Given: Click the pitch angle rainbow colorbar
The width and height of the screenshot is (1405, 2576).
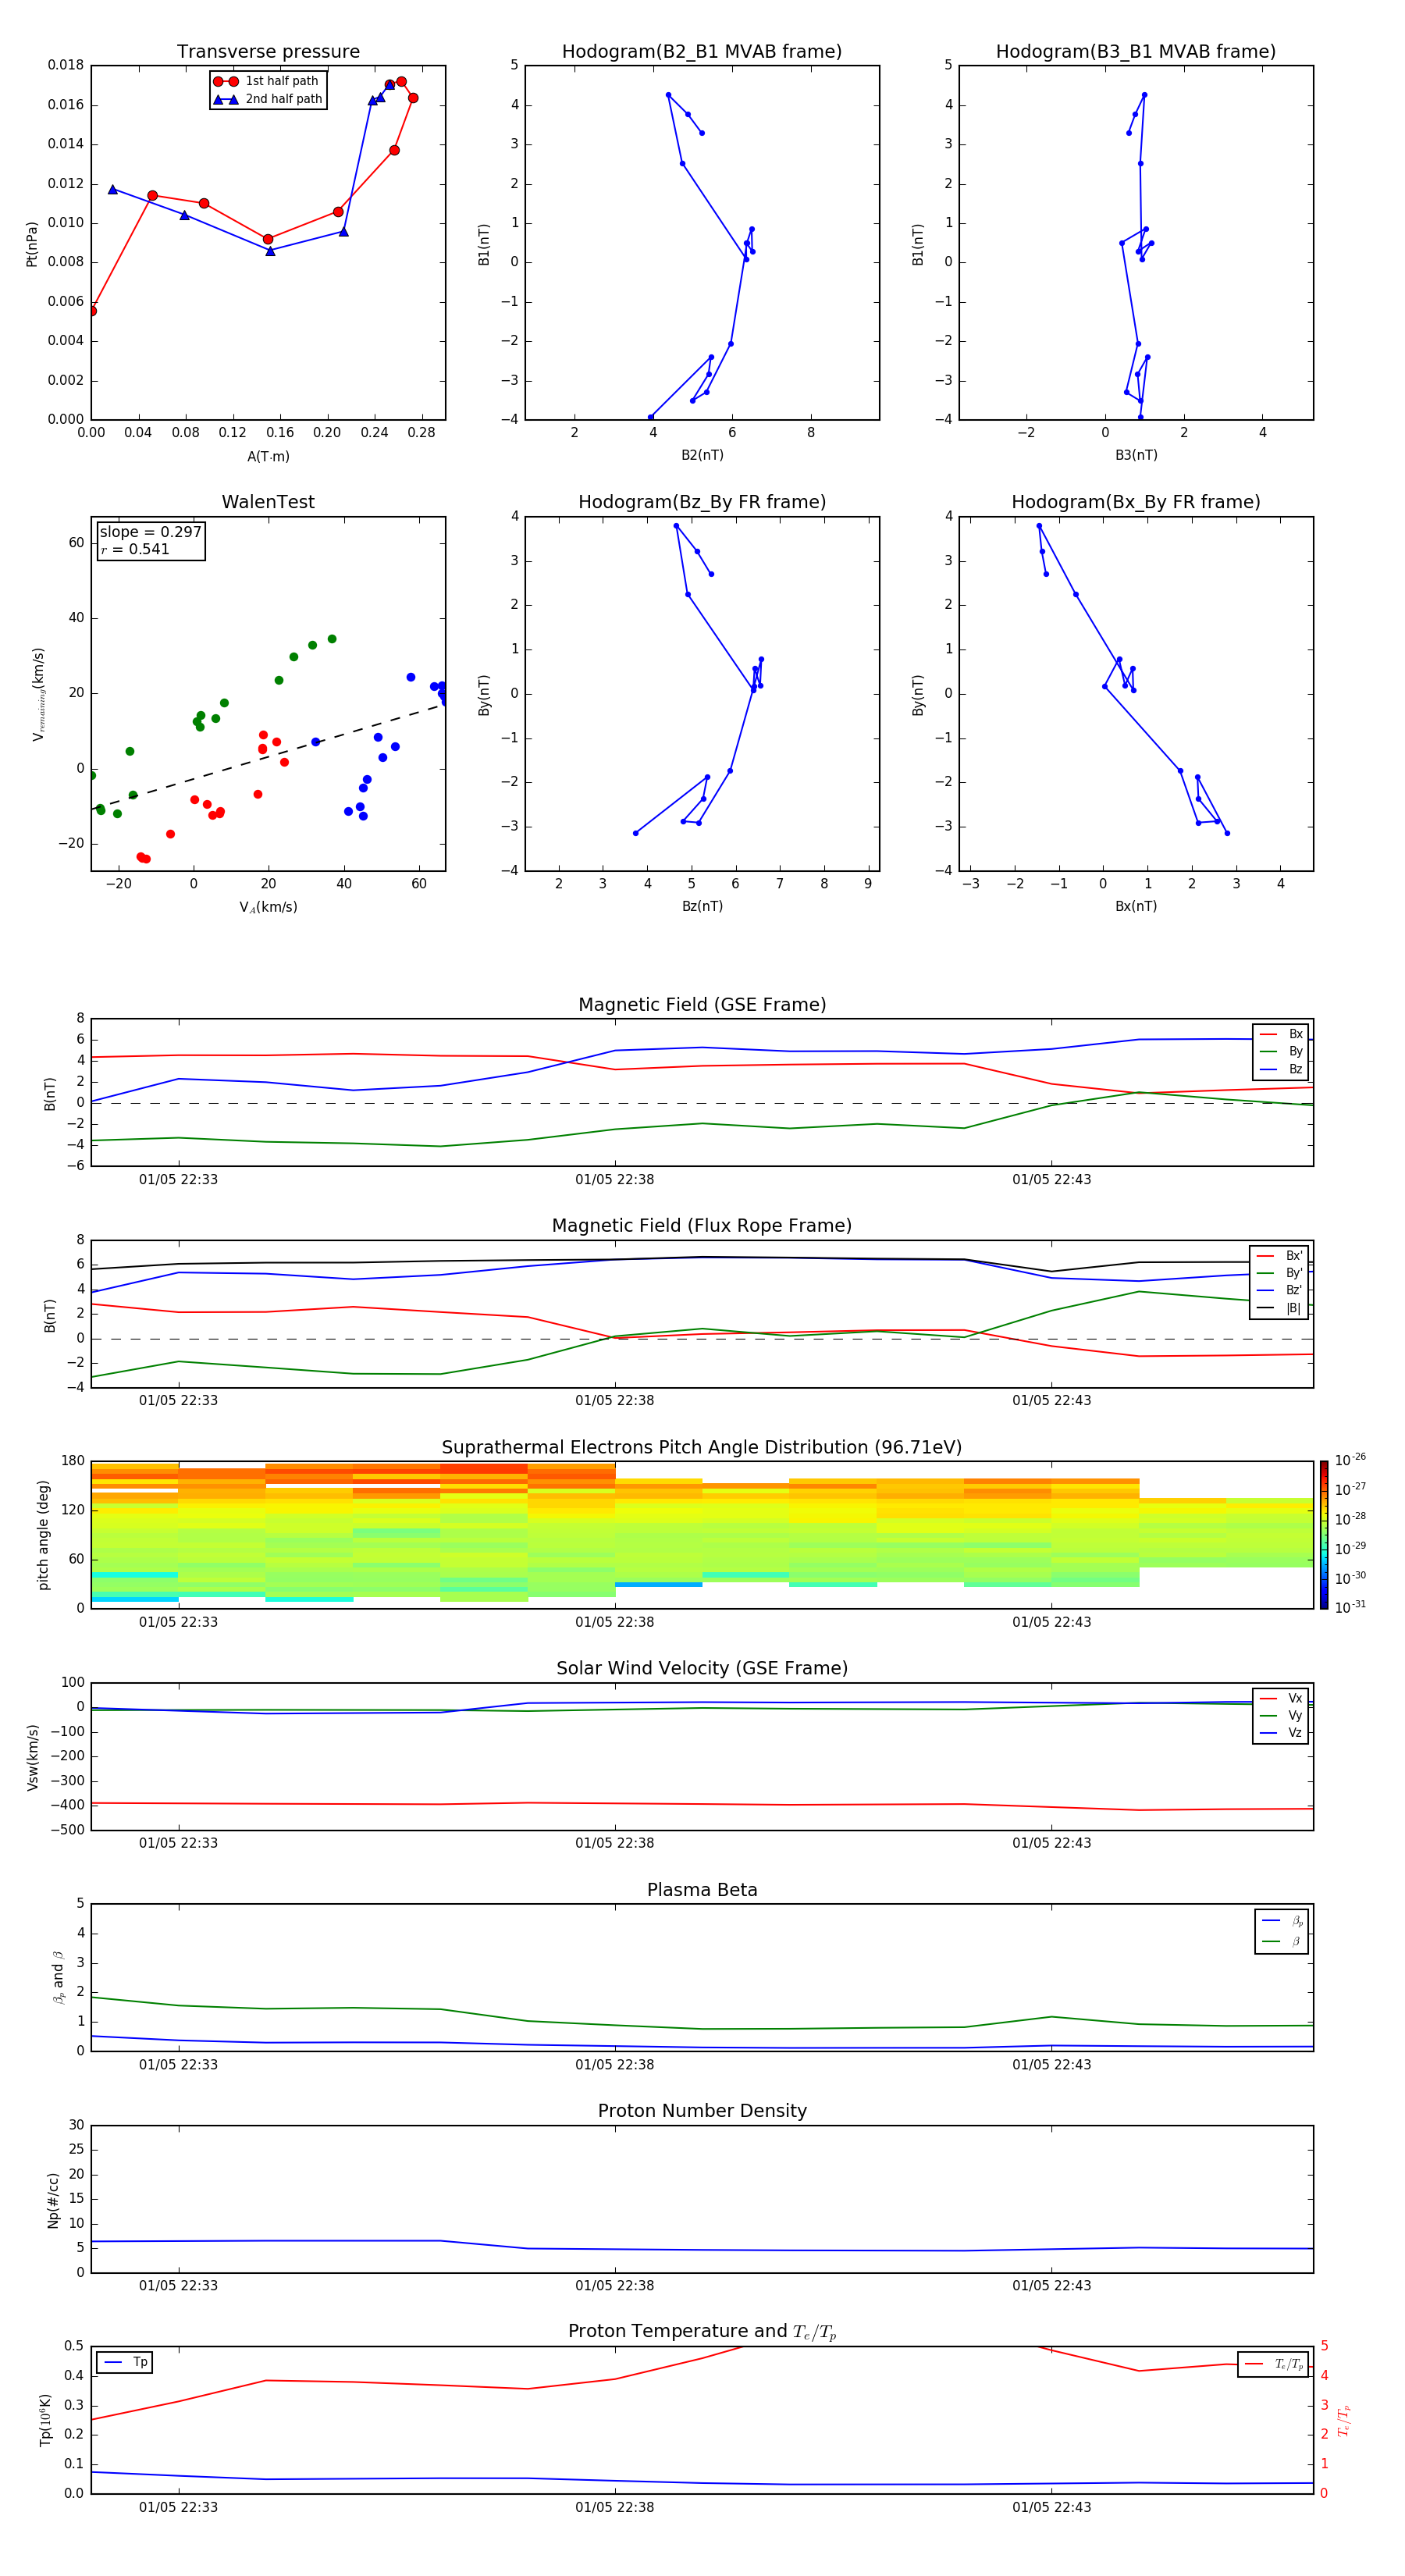Looking at the screenshot, I should [1324, 1534].
